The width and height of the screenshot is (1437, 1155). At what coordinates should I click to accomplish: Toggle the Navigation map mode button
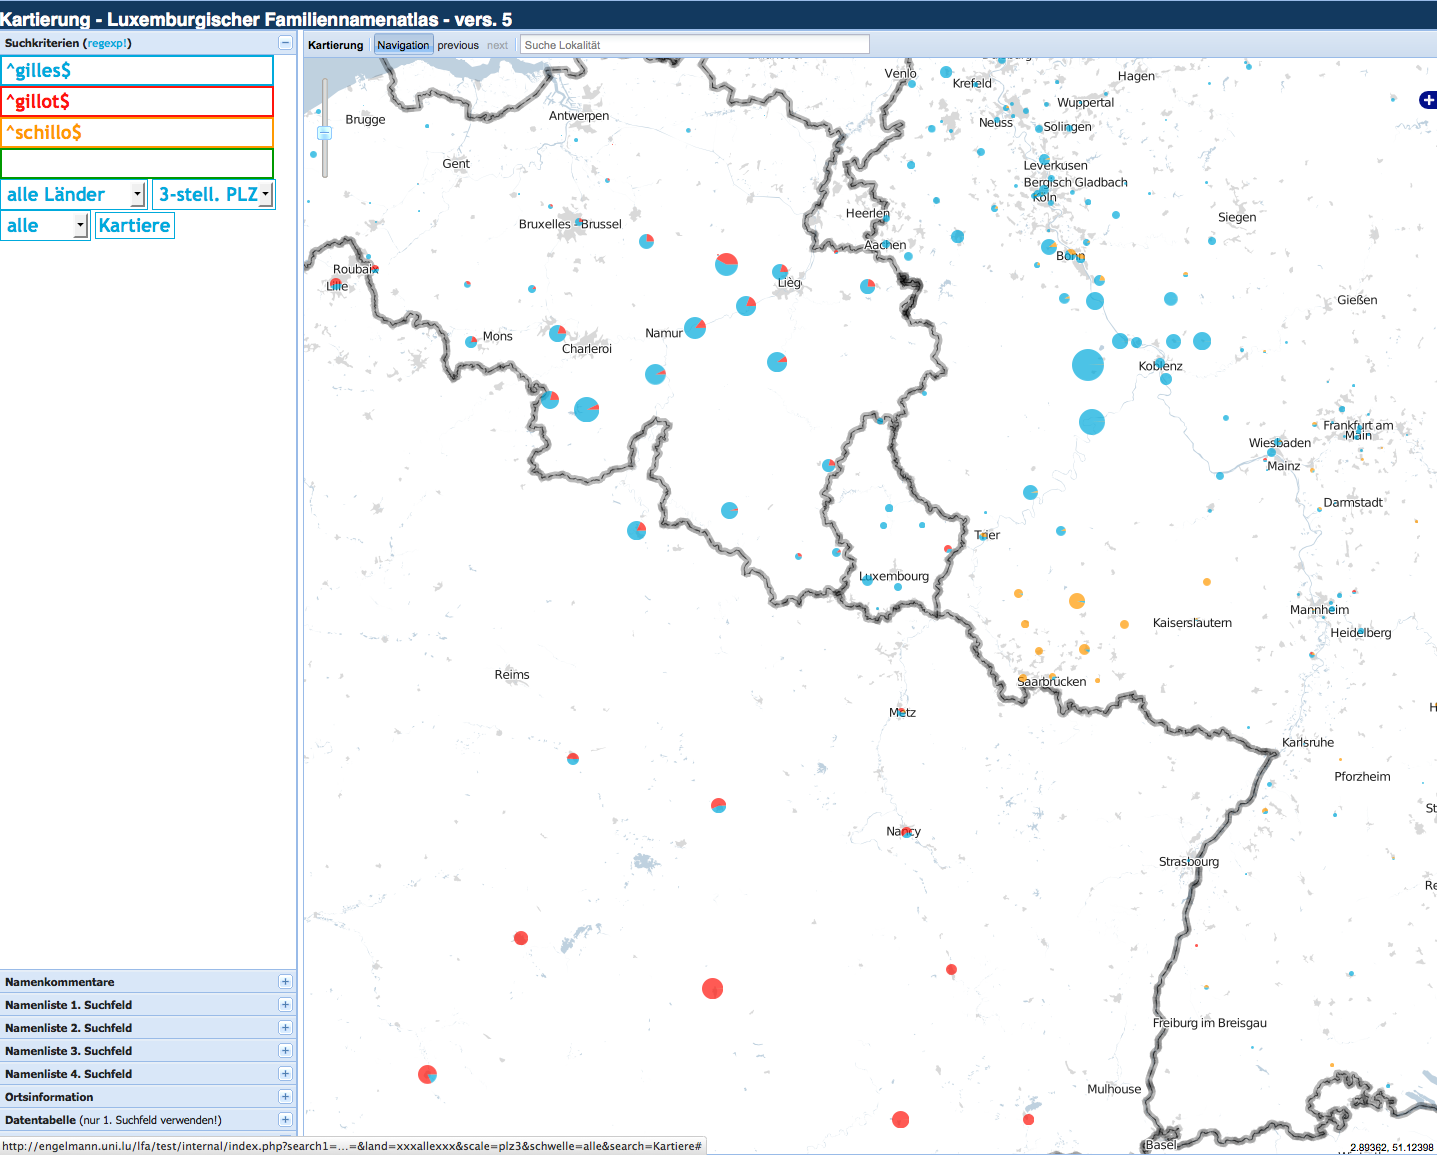403,45
